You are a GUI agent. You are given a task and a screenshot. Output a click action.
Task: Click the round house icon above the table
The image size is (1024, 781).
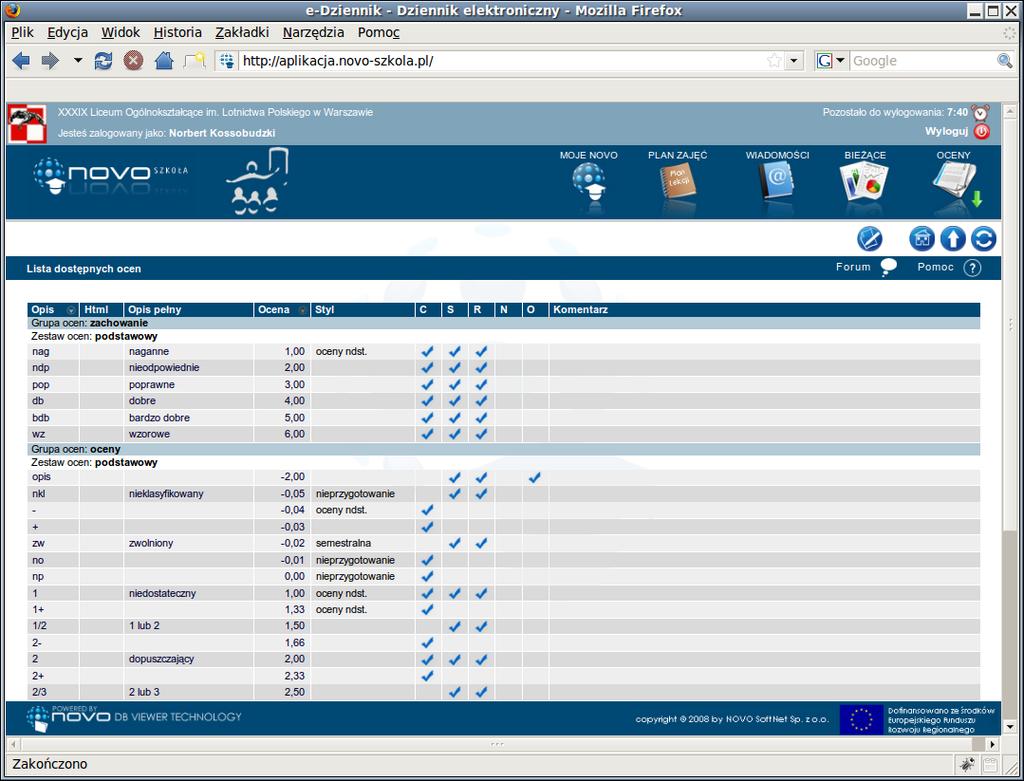click(922, 239)
